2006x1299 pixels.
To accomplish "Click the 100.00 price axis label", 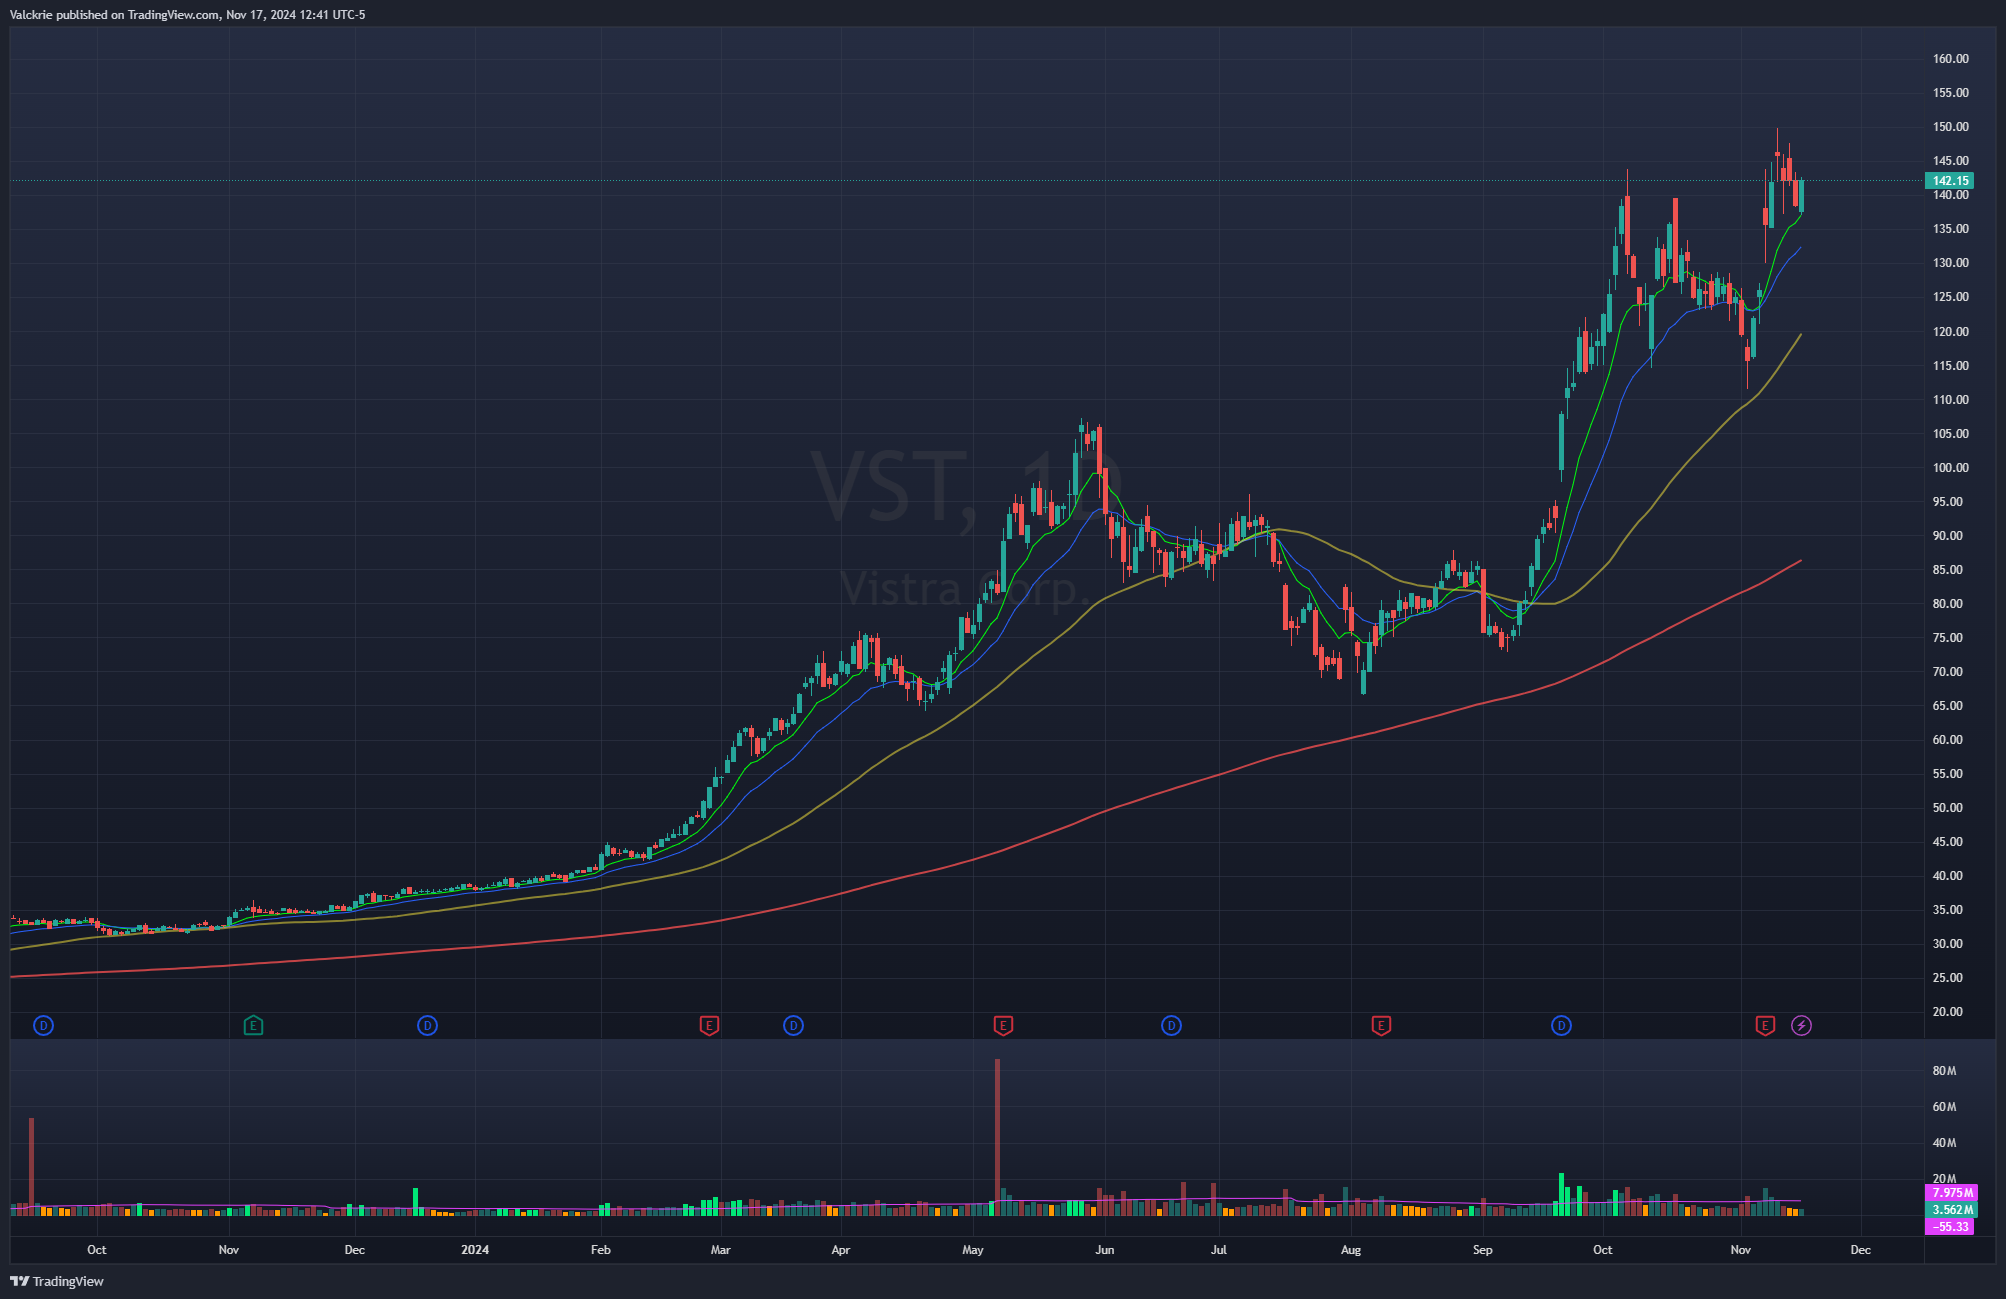I will [x=1950, y=468].
